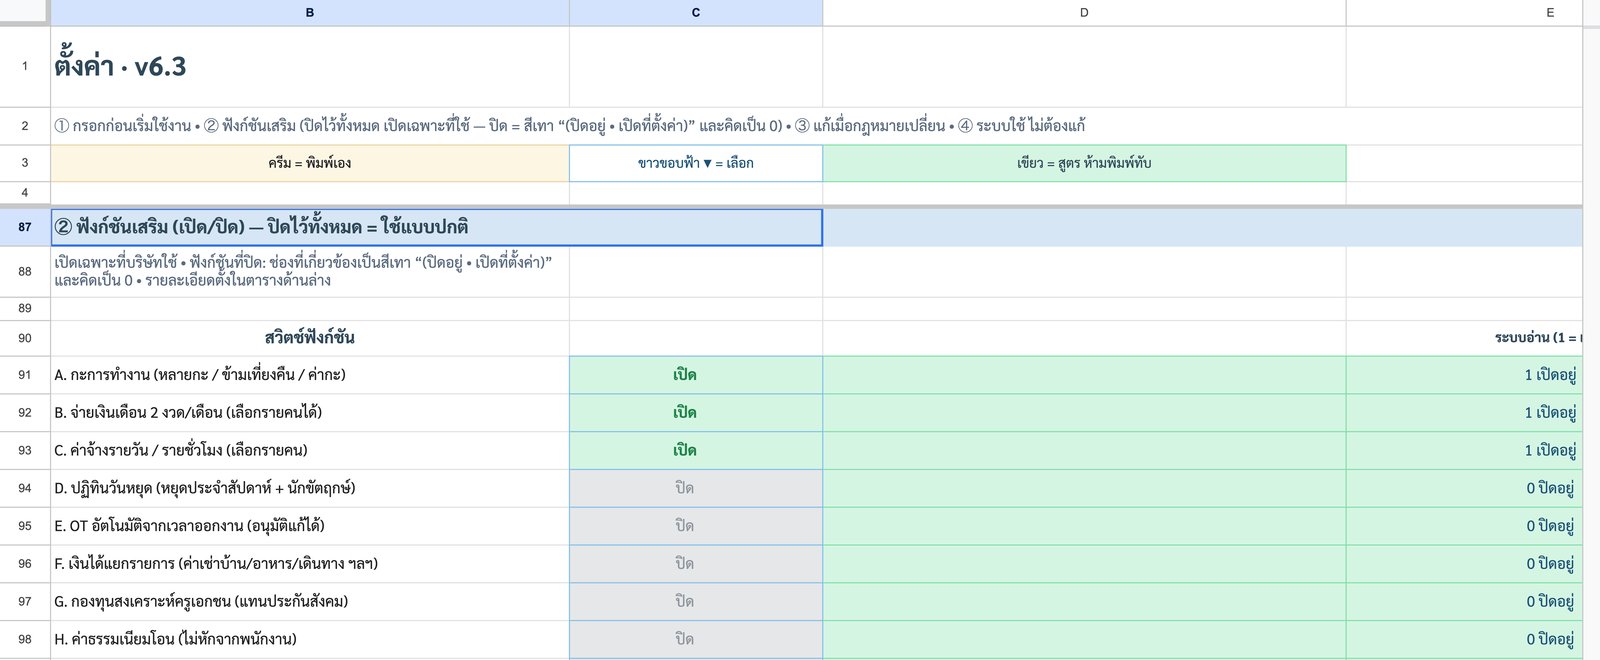The image size is (1600, 660).
Task: Click the select-all corner box of the sheet
Action: (25, 13)
